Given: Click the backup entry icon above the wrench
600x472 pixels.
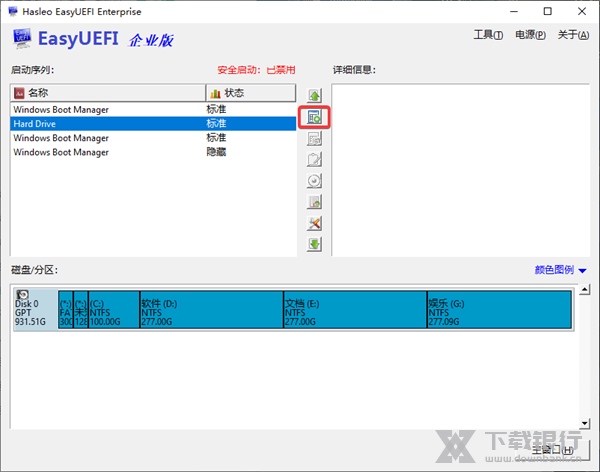Looking at the screenshot, I should (314, 202).
